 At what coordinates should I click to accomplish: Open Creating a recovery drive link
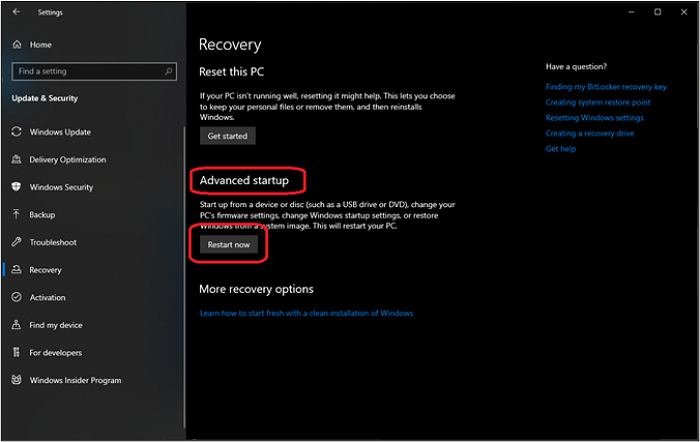coord(590,133)
